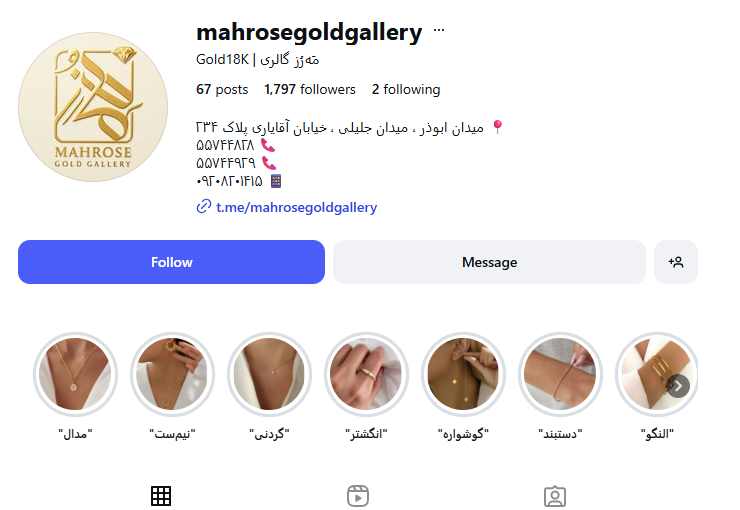
Task: Open the posts grid tab icon
Action: click(161, 496)
